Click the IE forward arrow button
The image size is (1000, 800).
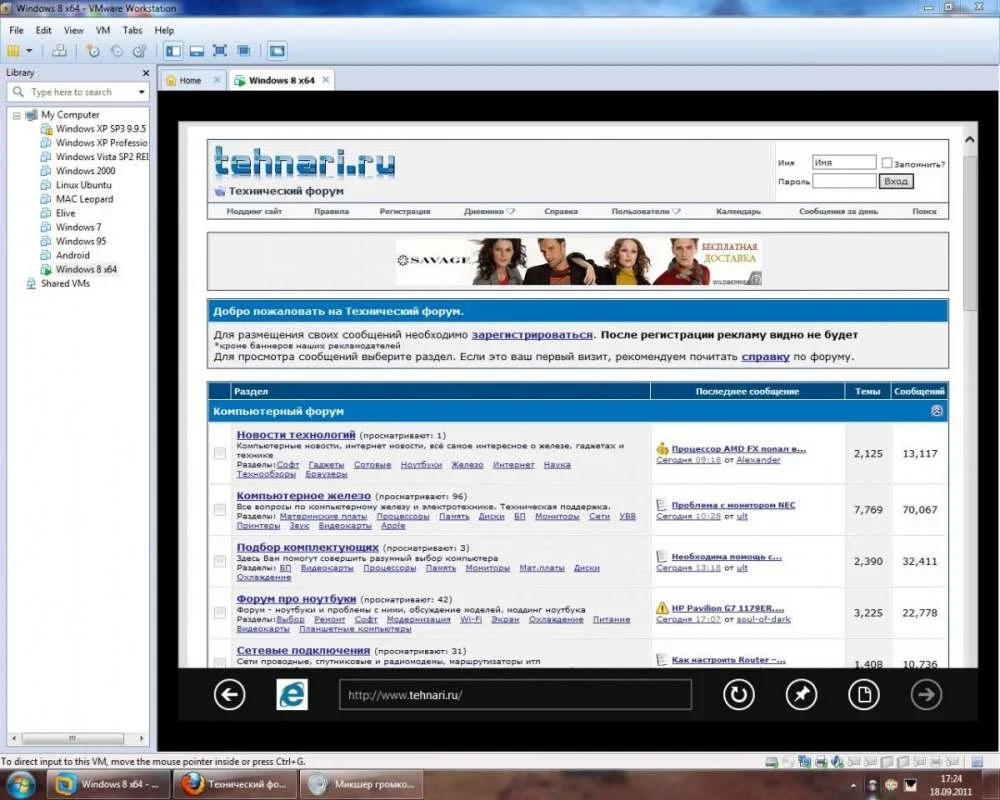click(926, 695)
